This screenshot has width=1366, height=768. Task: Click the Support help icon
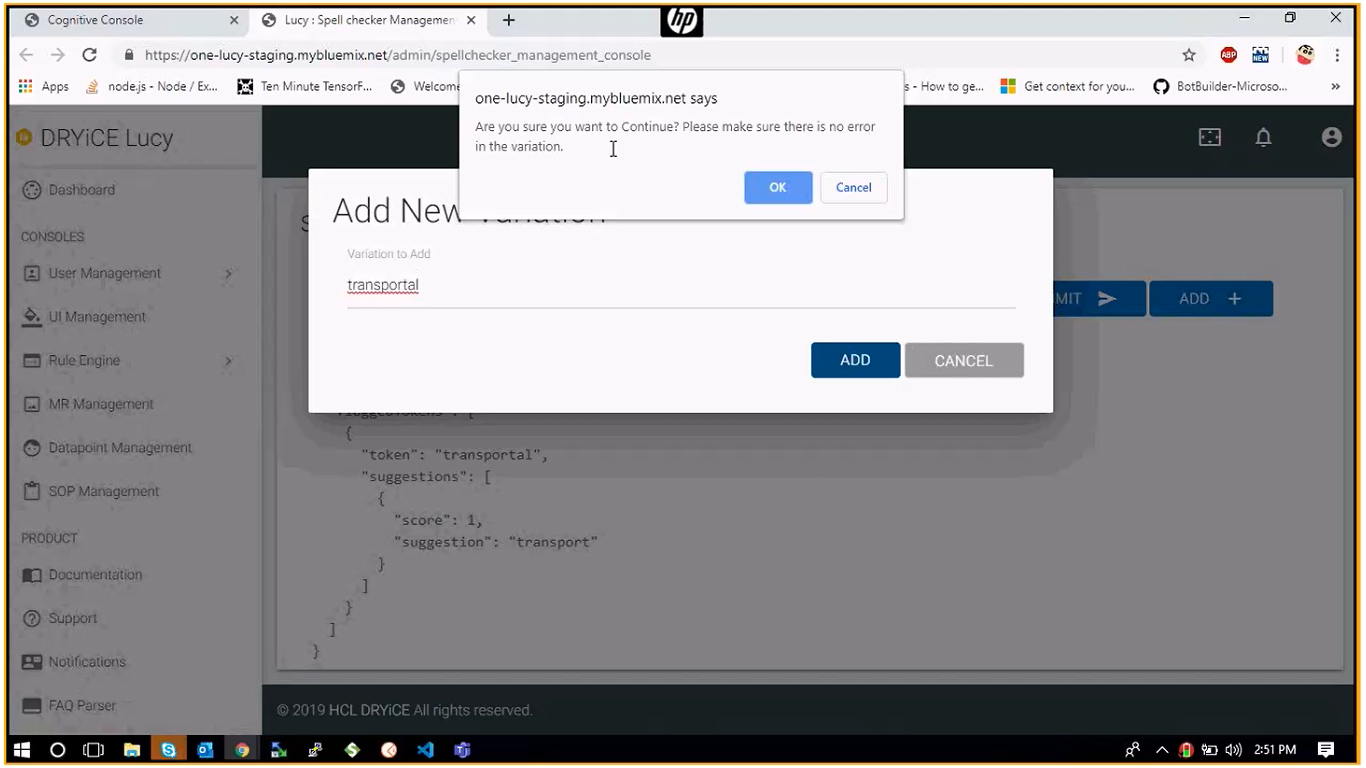click(32, 618)
